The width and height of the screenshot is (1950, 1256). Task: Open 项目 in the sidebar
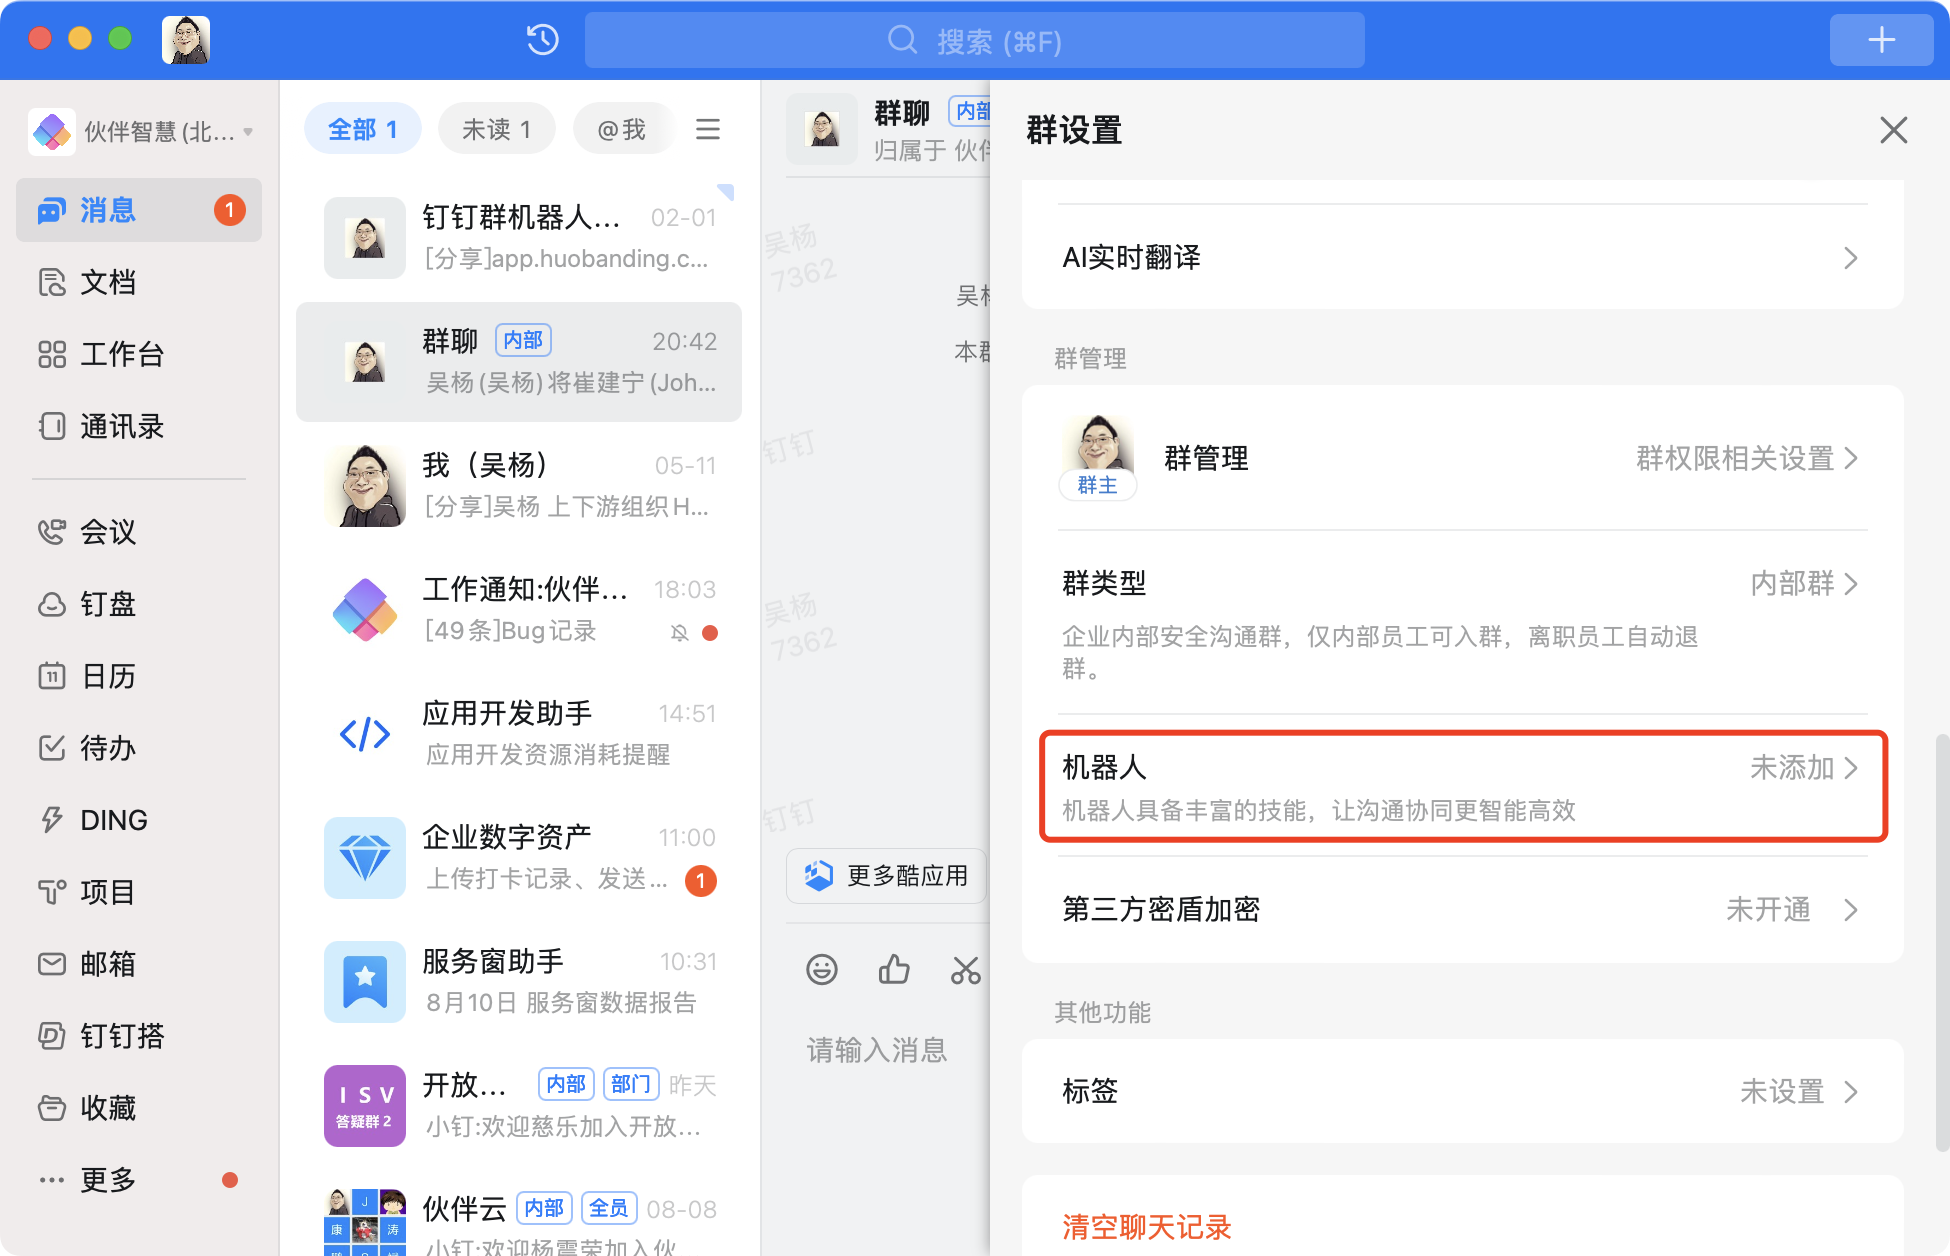coord(139,892)
